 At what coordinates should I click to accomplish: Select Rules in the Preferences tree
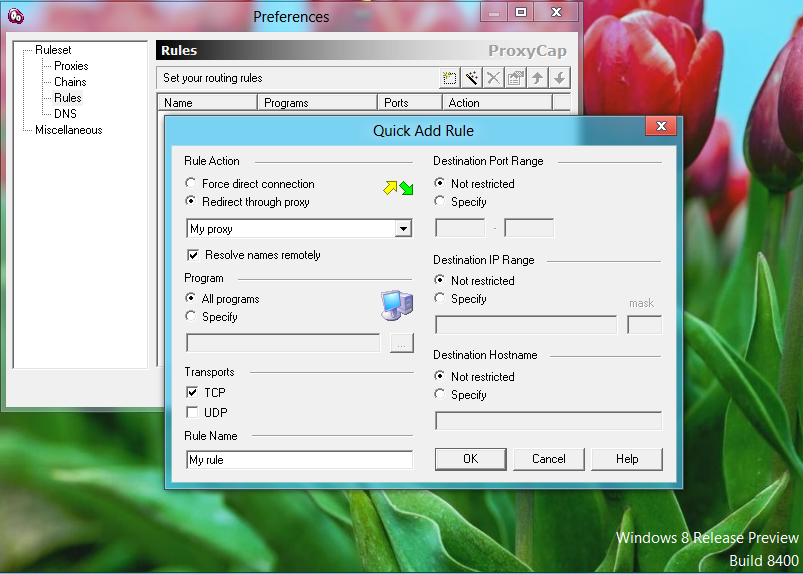68,97
